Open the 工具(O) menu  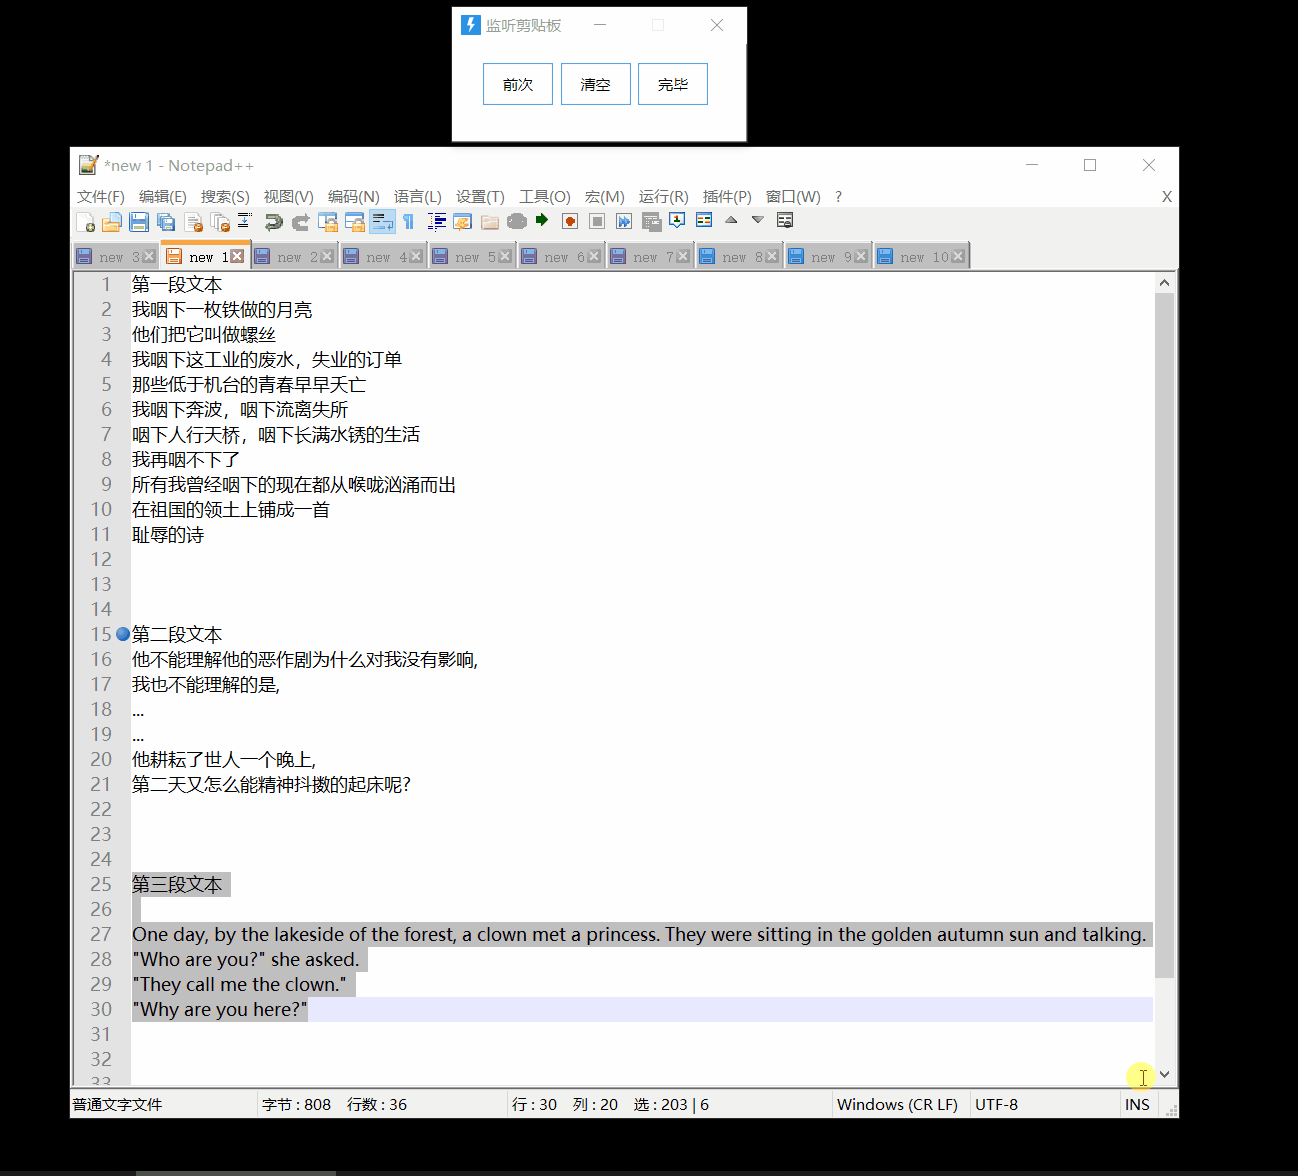(545, 196)
